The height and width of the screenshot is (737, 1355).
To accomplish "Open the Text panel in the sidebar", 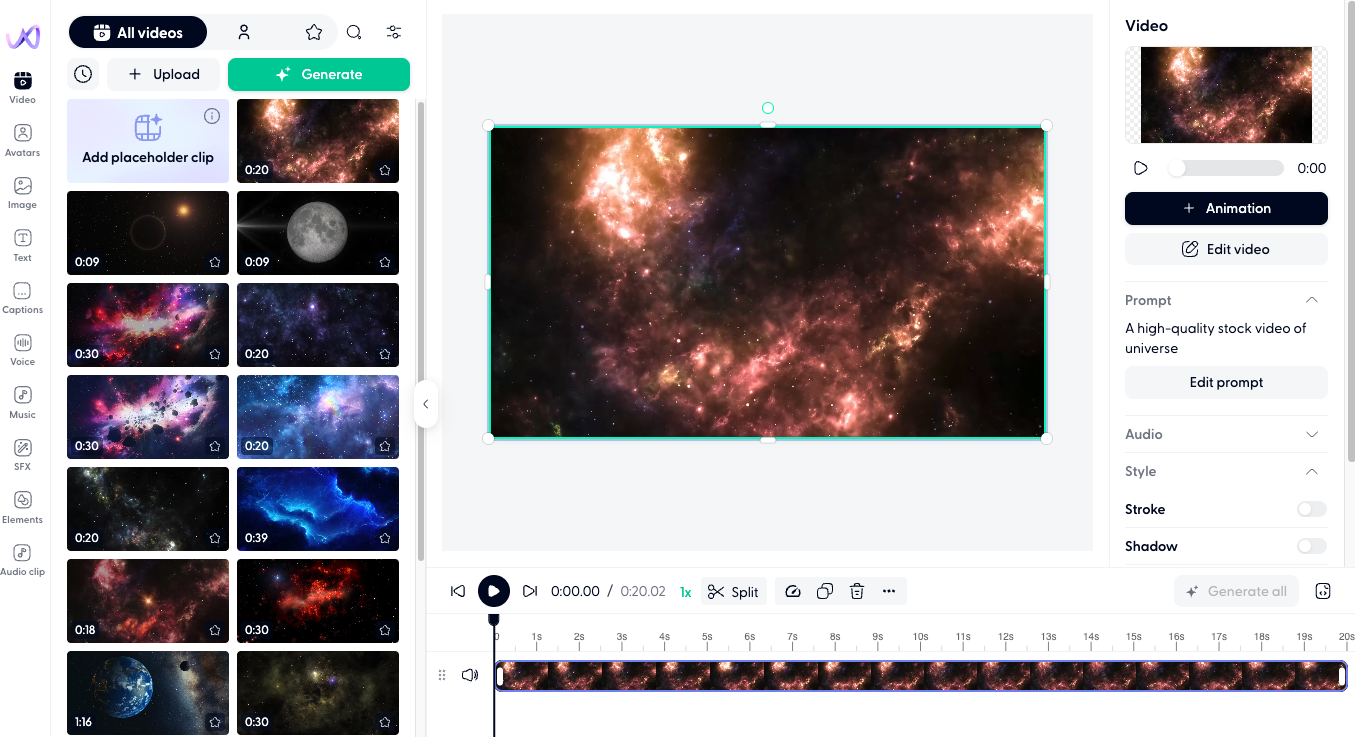I will pyautogui.click(x=22, y=243).
